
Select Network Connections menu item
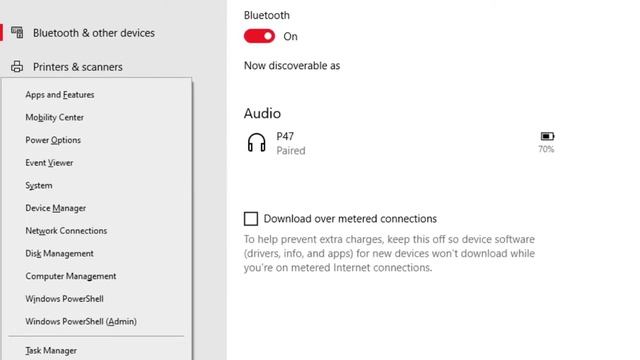coord(66,231)
